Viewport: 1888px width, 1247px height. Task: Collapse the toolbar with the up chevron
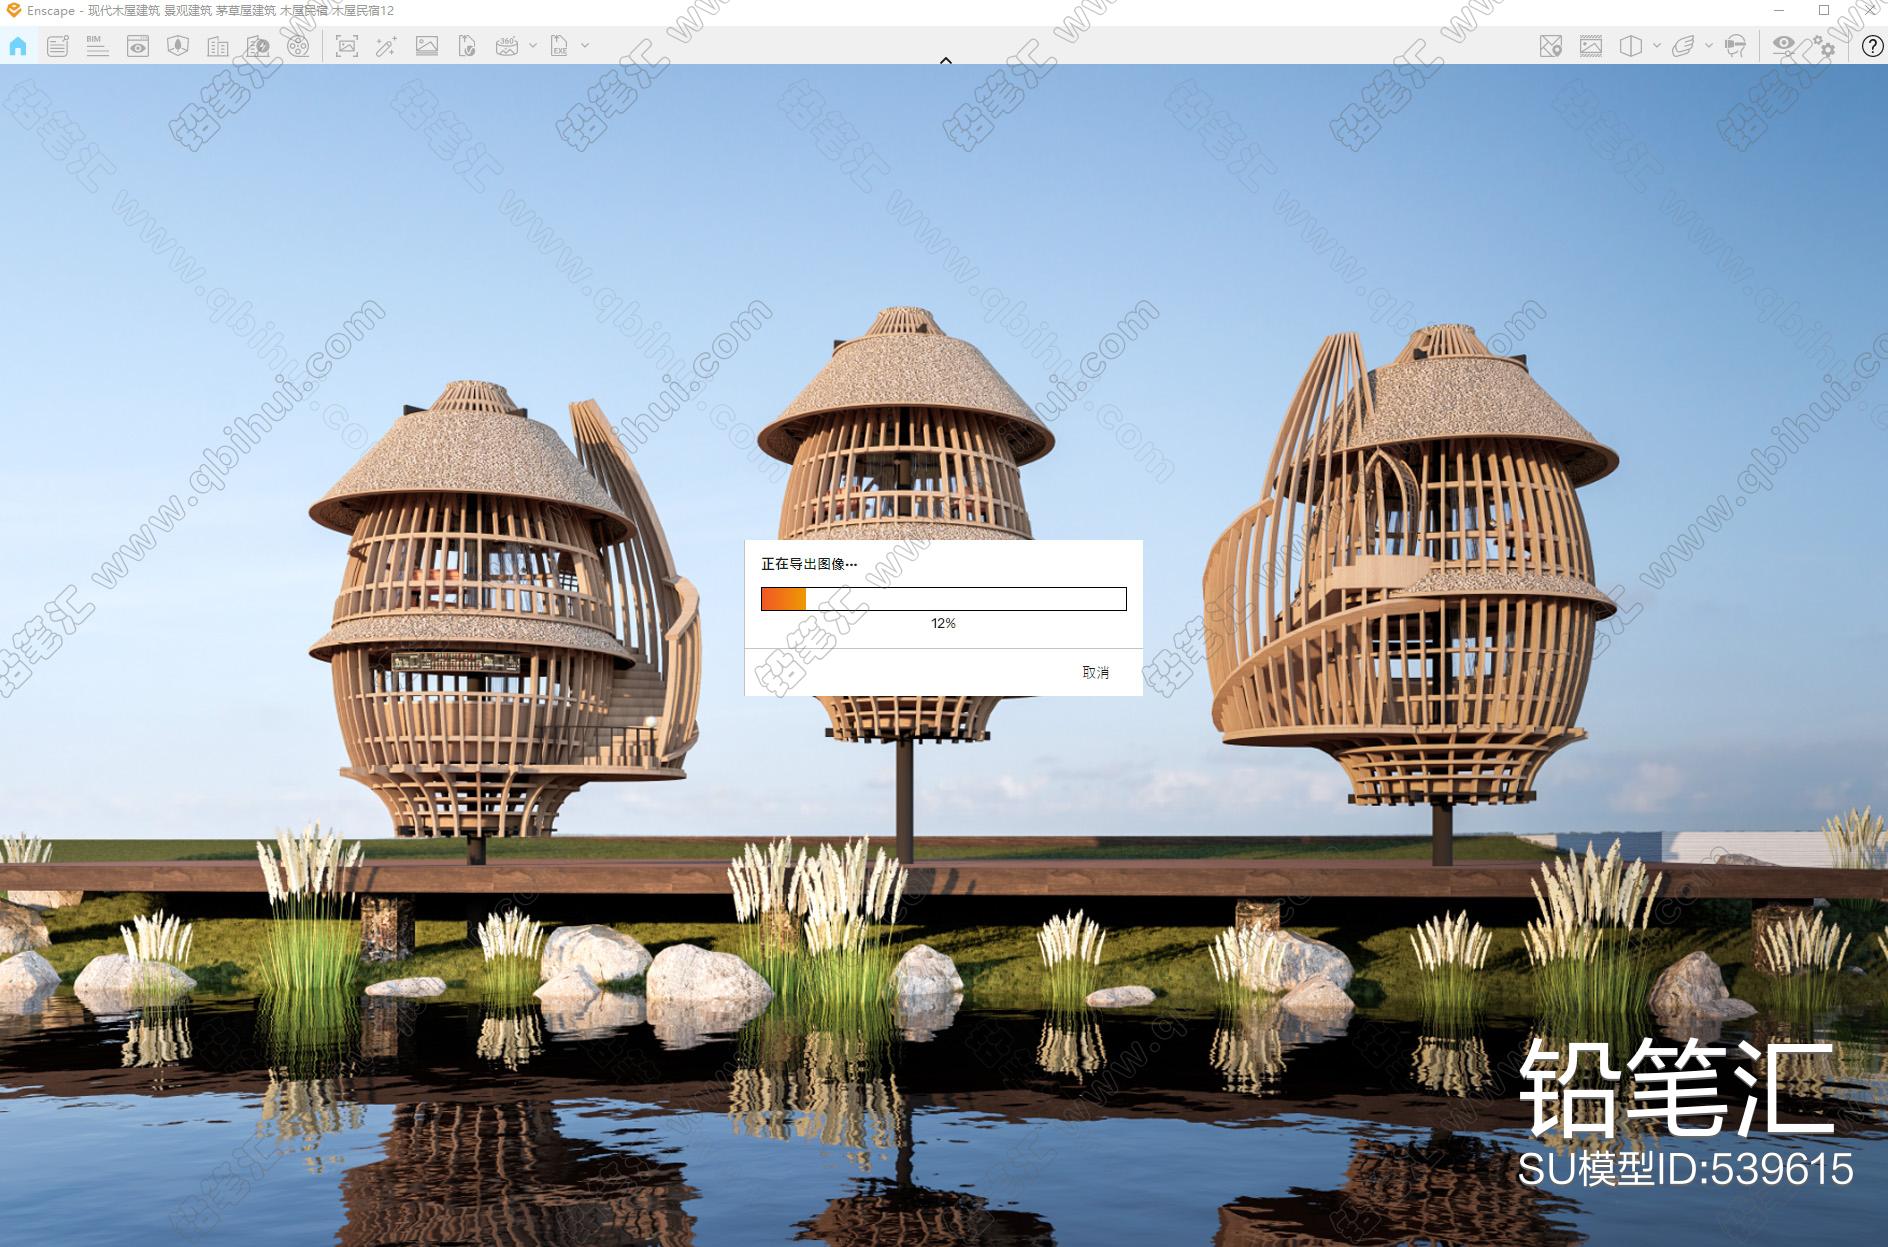(945, 60)
